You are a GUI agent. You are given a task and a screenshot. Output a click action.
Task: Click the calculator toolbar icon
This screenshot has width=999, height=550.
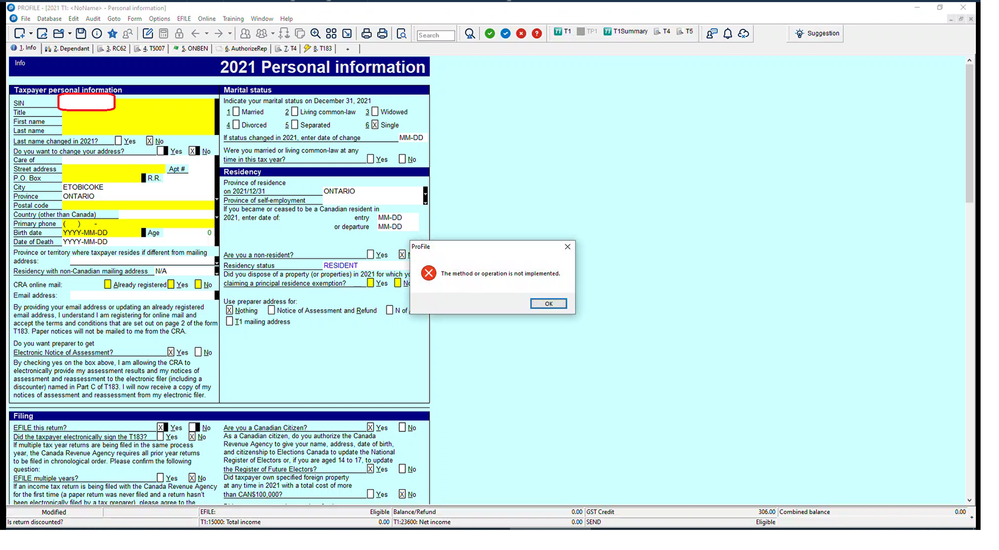pyautogui.click(x=164, y=34)
